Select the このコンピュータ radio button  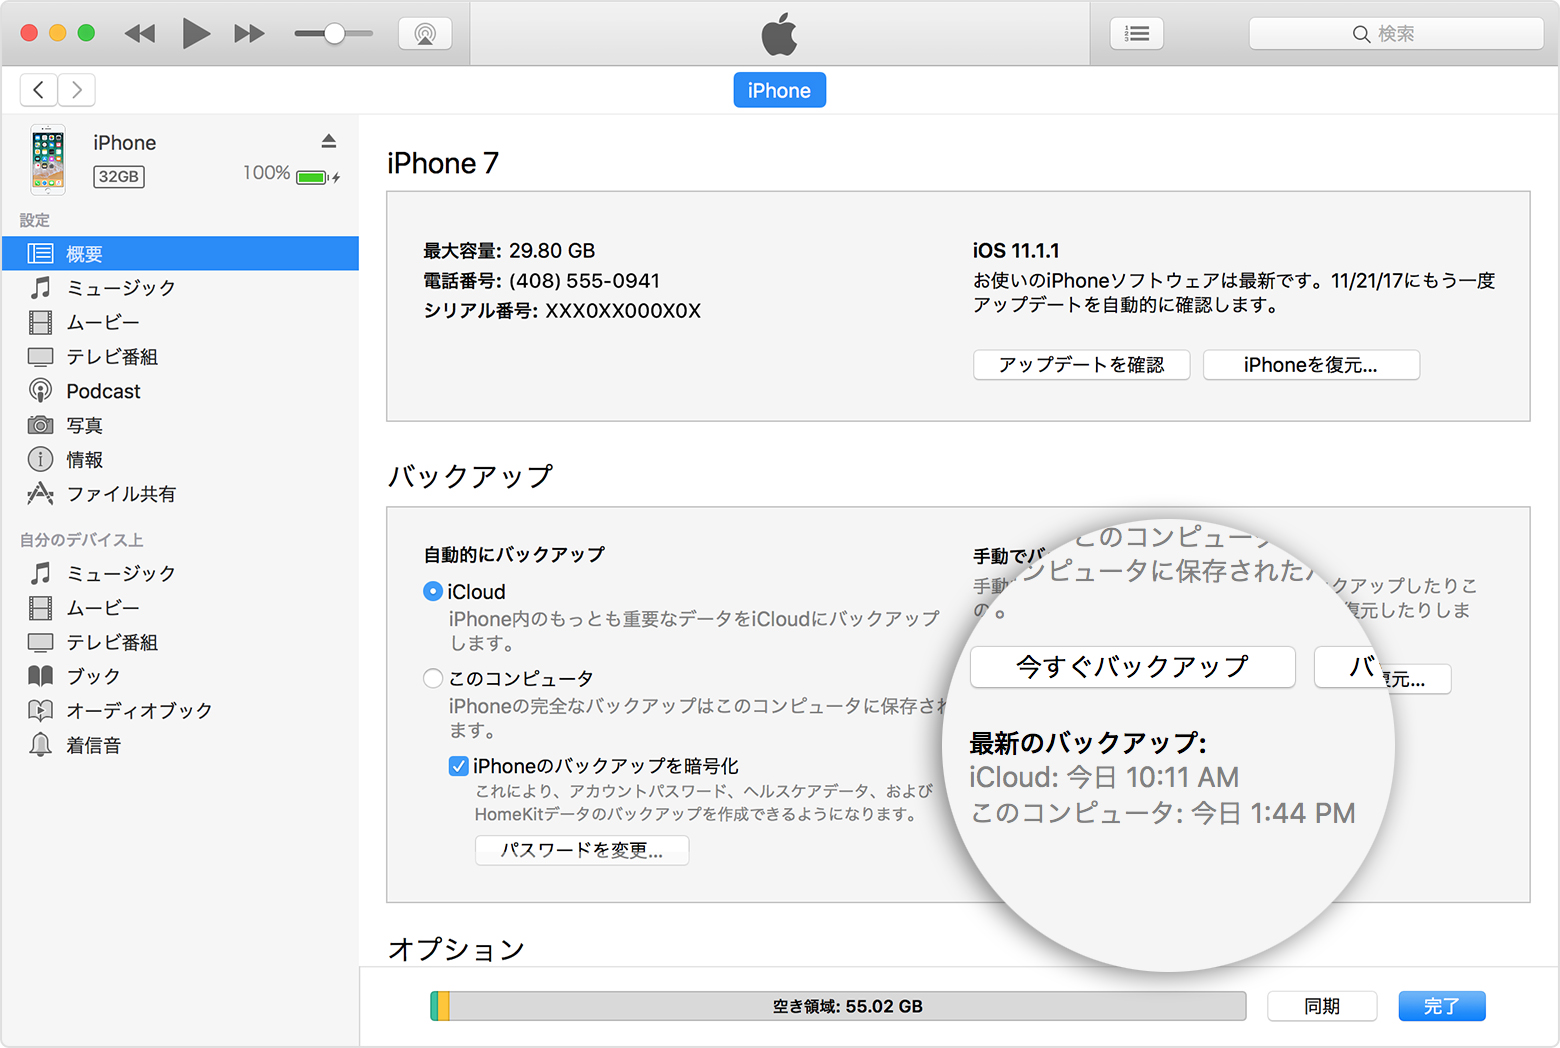pos(433,679)
